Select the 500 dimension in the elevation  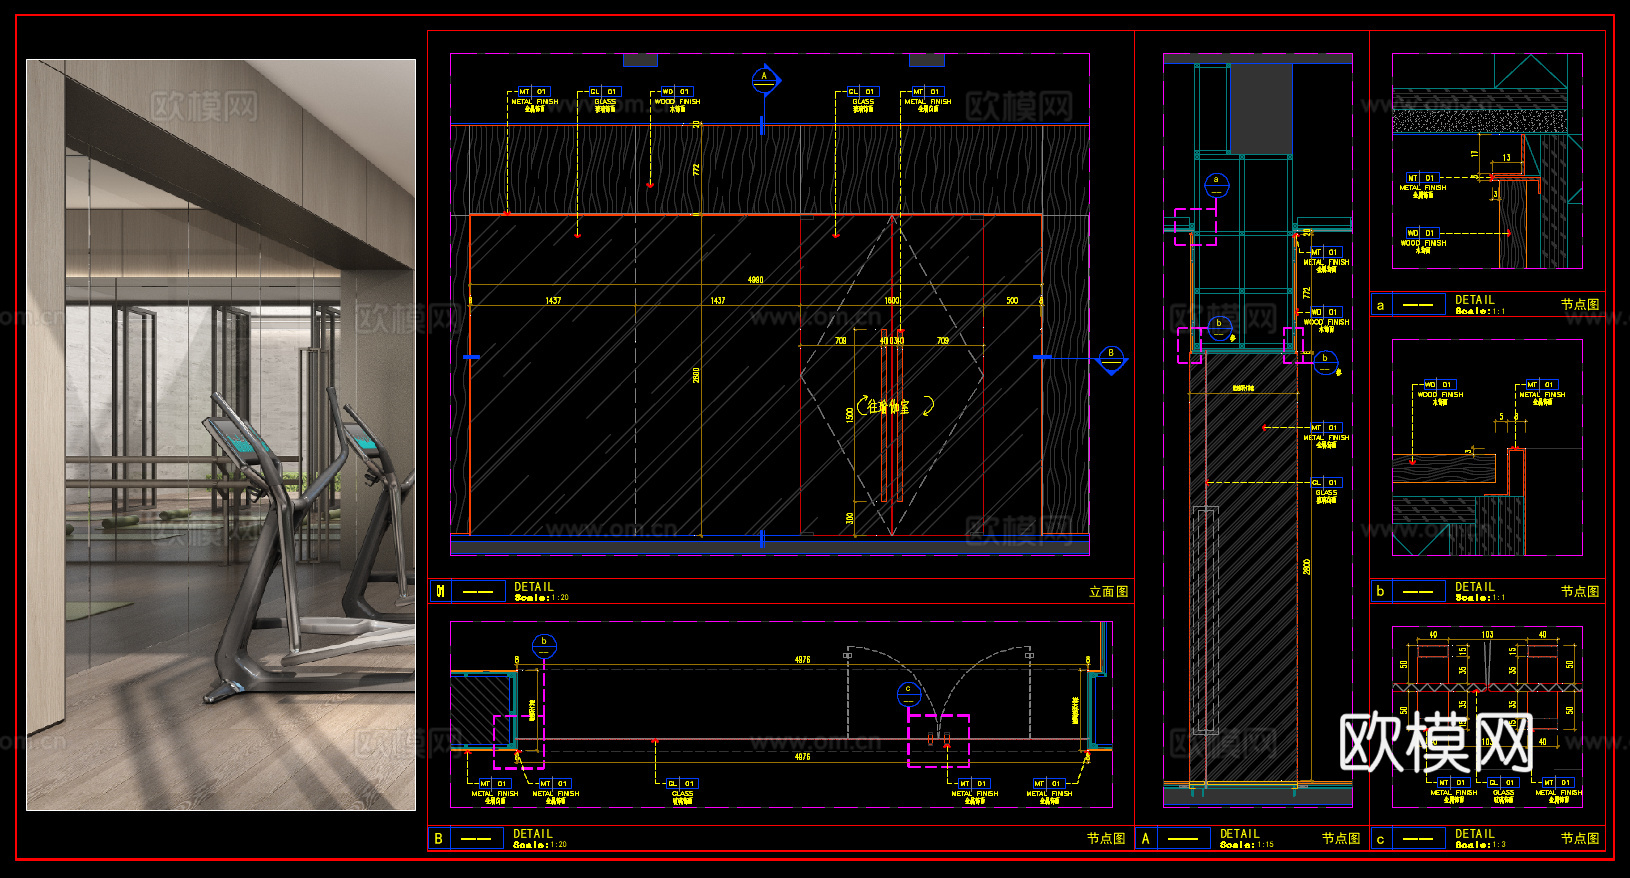[1012, 300]
